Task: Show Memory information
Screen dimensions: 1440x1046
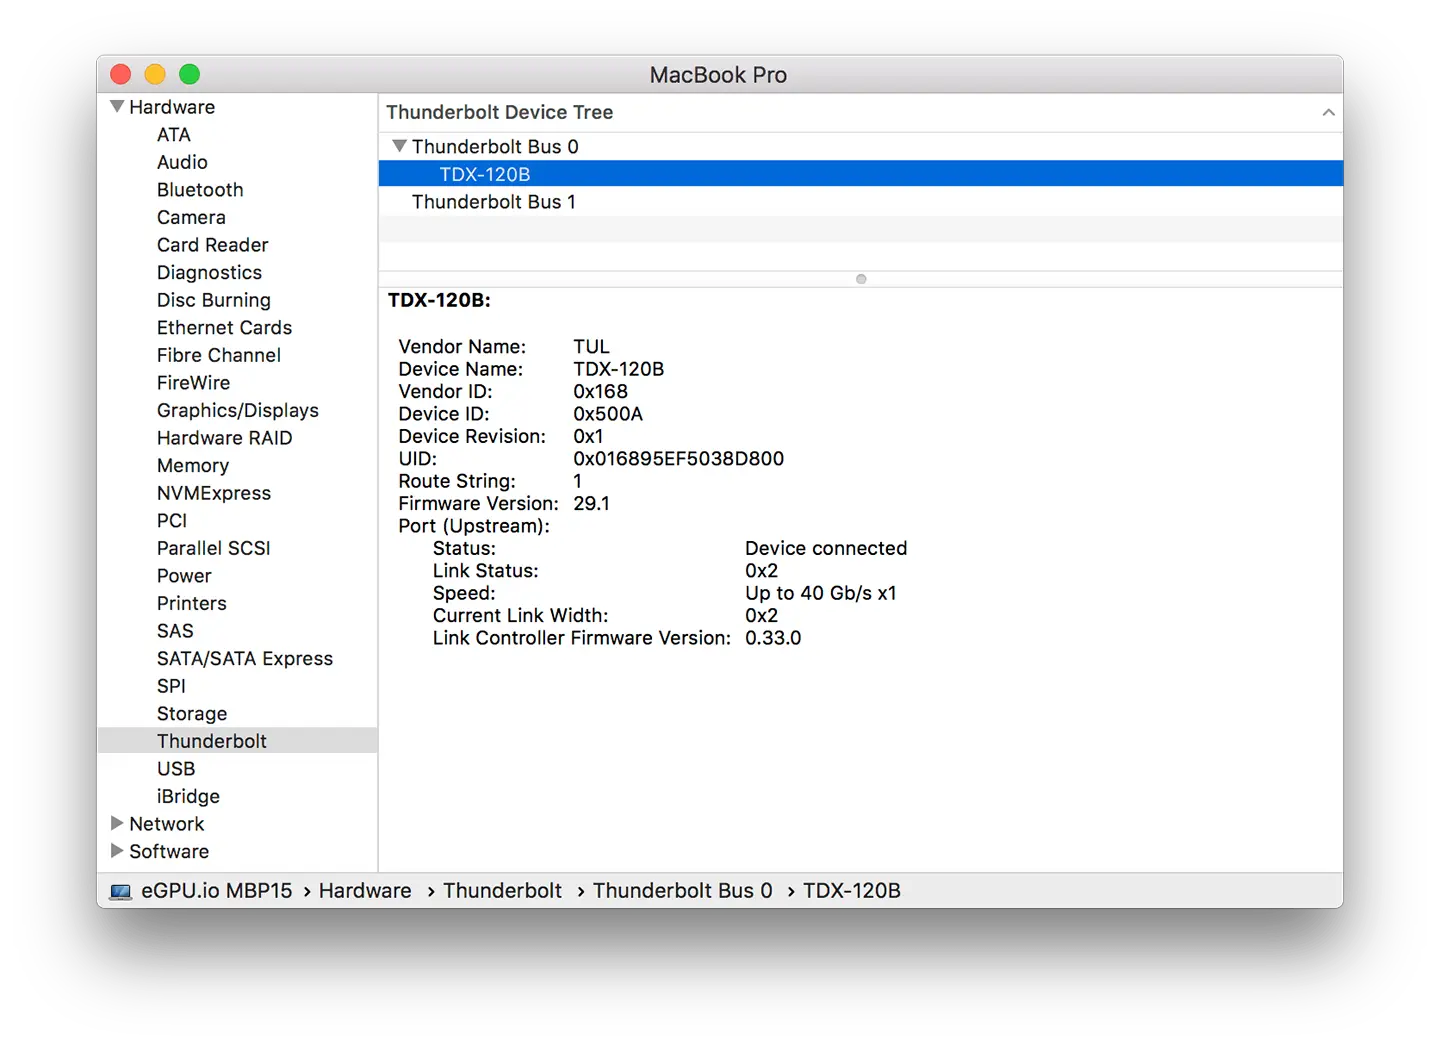Action: 192,465
